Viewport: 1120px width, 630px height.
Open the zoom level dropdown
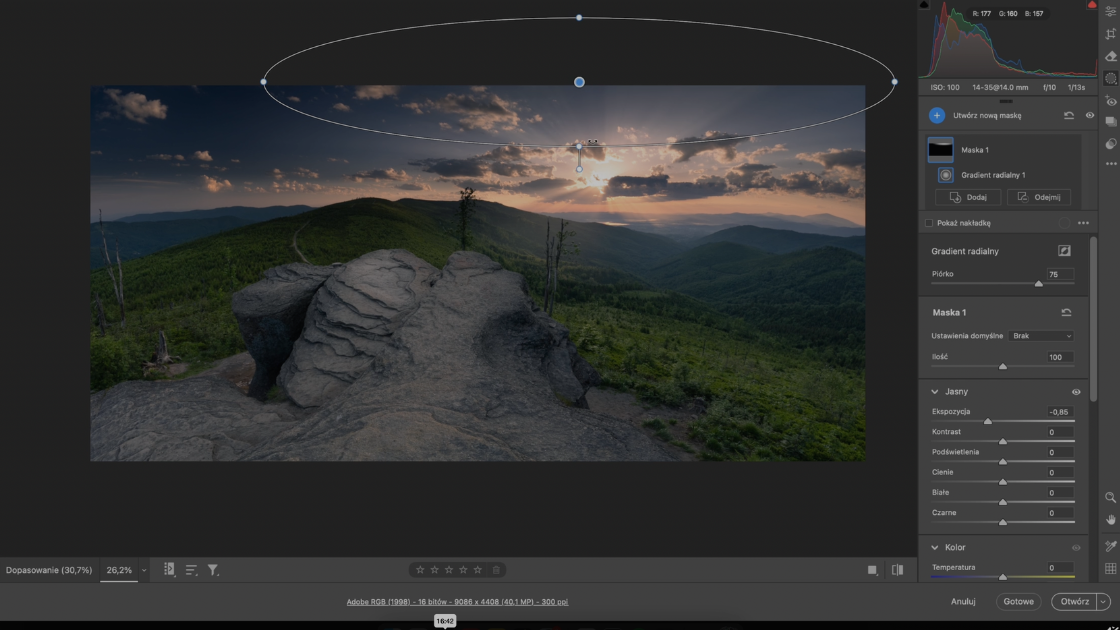[x=143, y=570]
